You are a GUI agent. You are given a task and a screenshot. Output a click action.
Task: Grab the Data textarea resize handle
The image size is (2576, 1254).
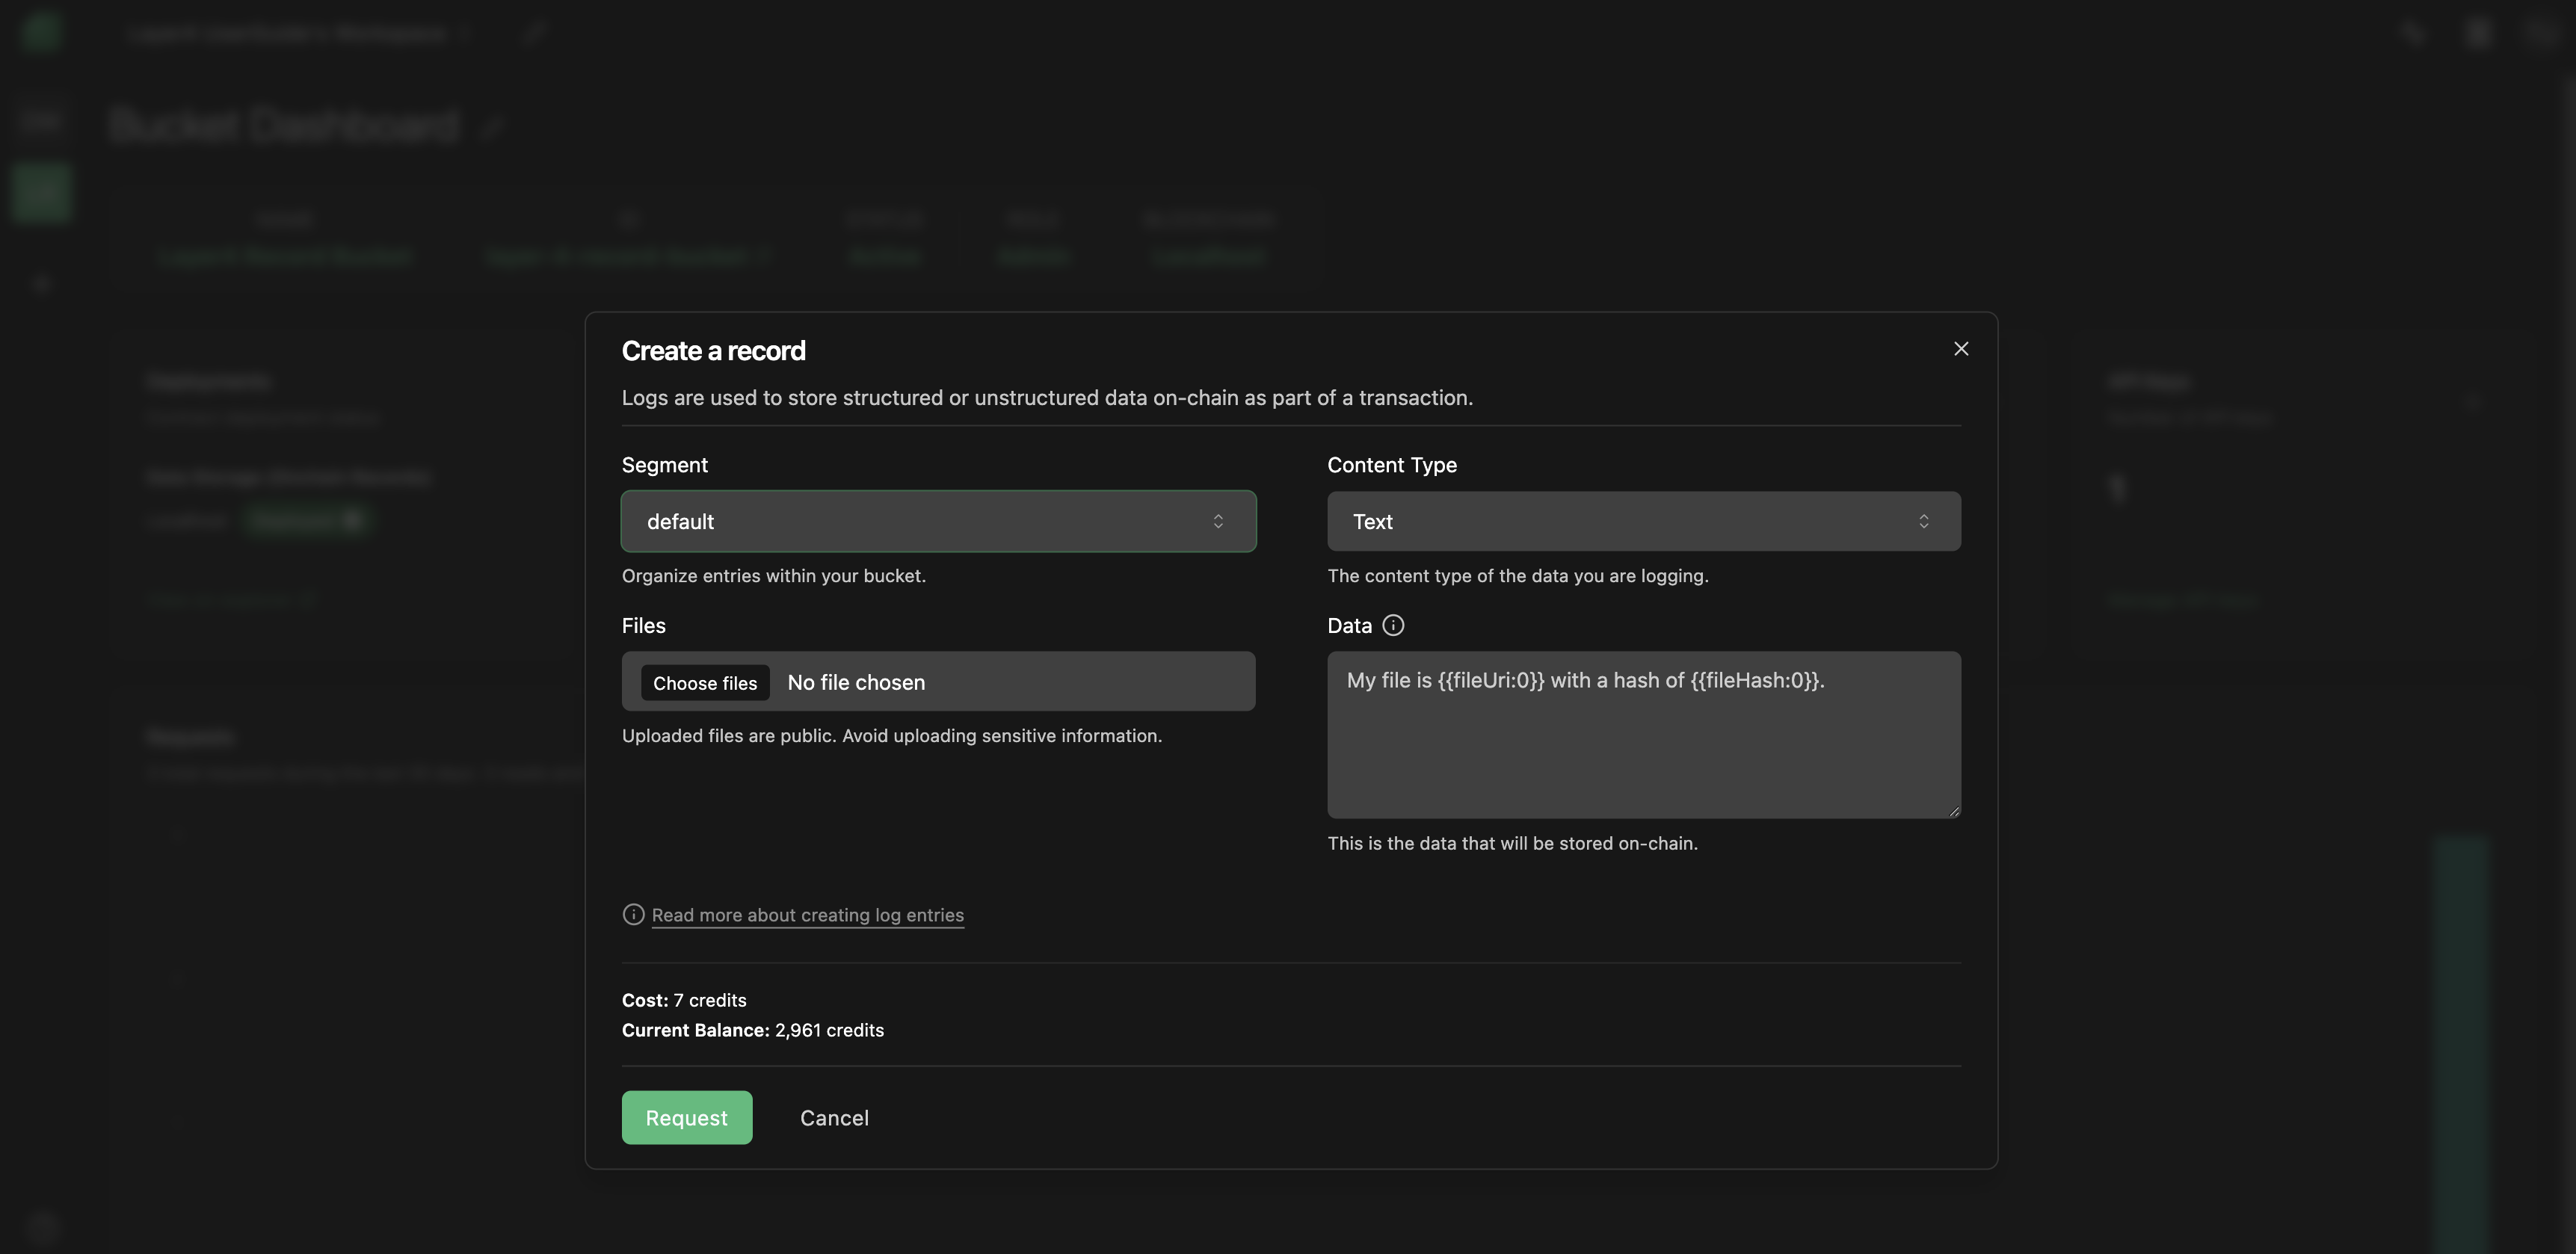coord(1953,811)
